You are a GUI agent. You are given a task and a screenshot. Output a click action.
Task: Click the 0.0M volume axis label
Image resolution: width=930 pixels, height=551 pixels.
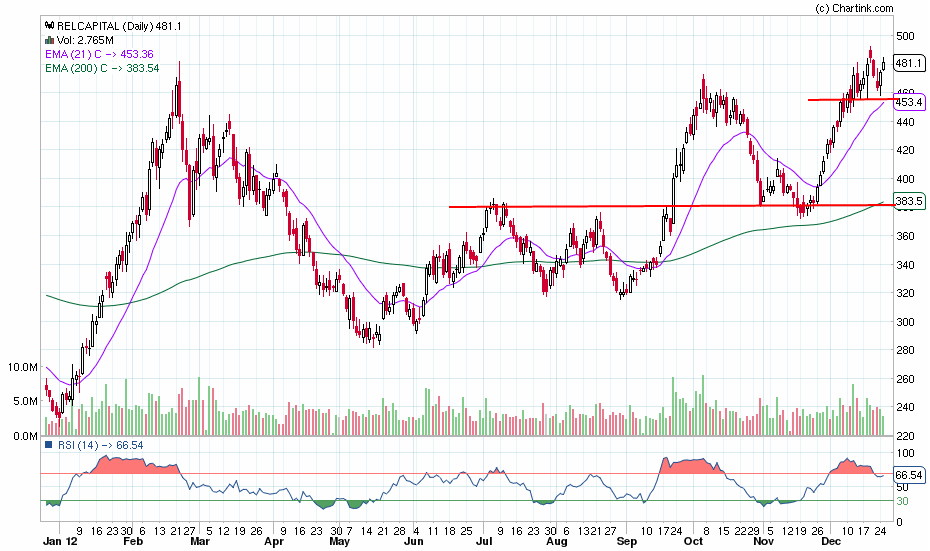pyautogui.click(x=26, y=436)
